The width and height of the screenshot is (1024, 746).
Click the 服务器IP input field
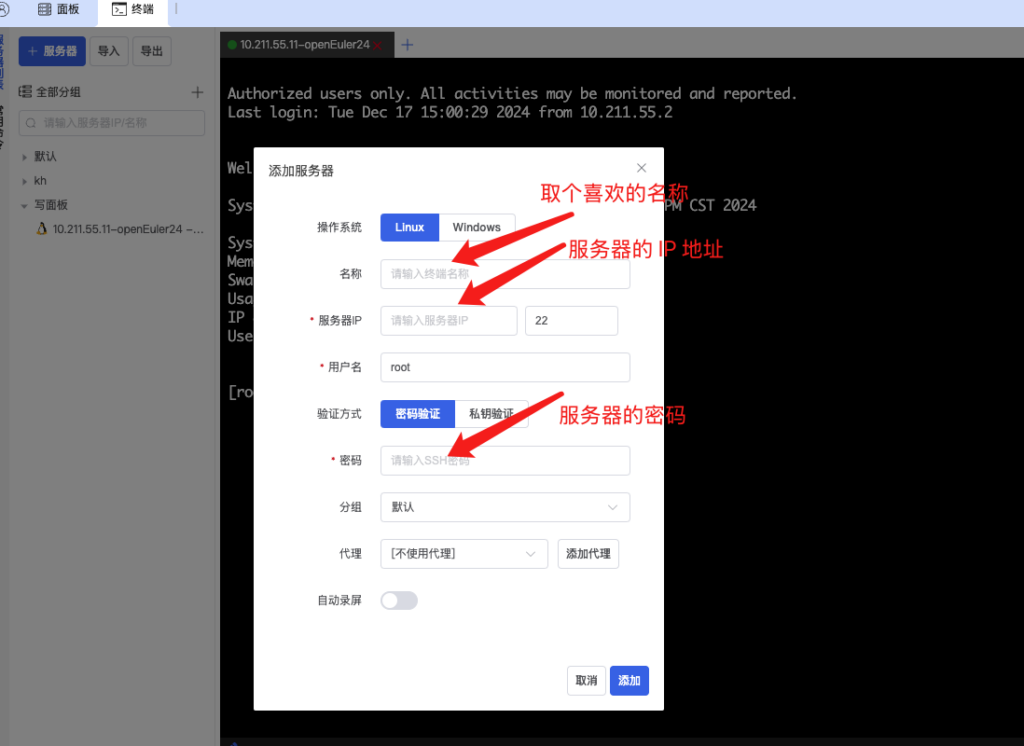(448, 321)
